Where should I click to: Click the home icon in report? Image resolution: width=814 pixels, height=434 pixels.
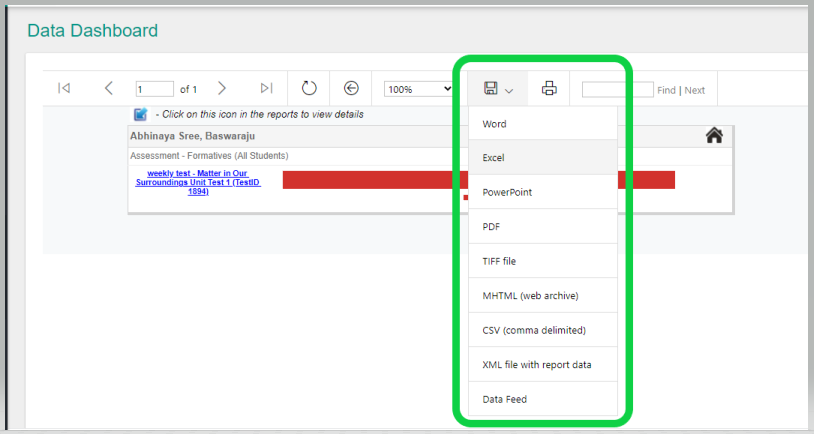[714, 135]
